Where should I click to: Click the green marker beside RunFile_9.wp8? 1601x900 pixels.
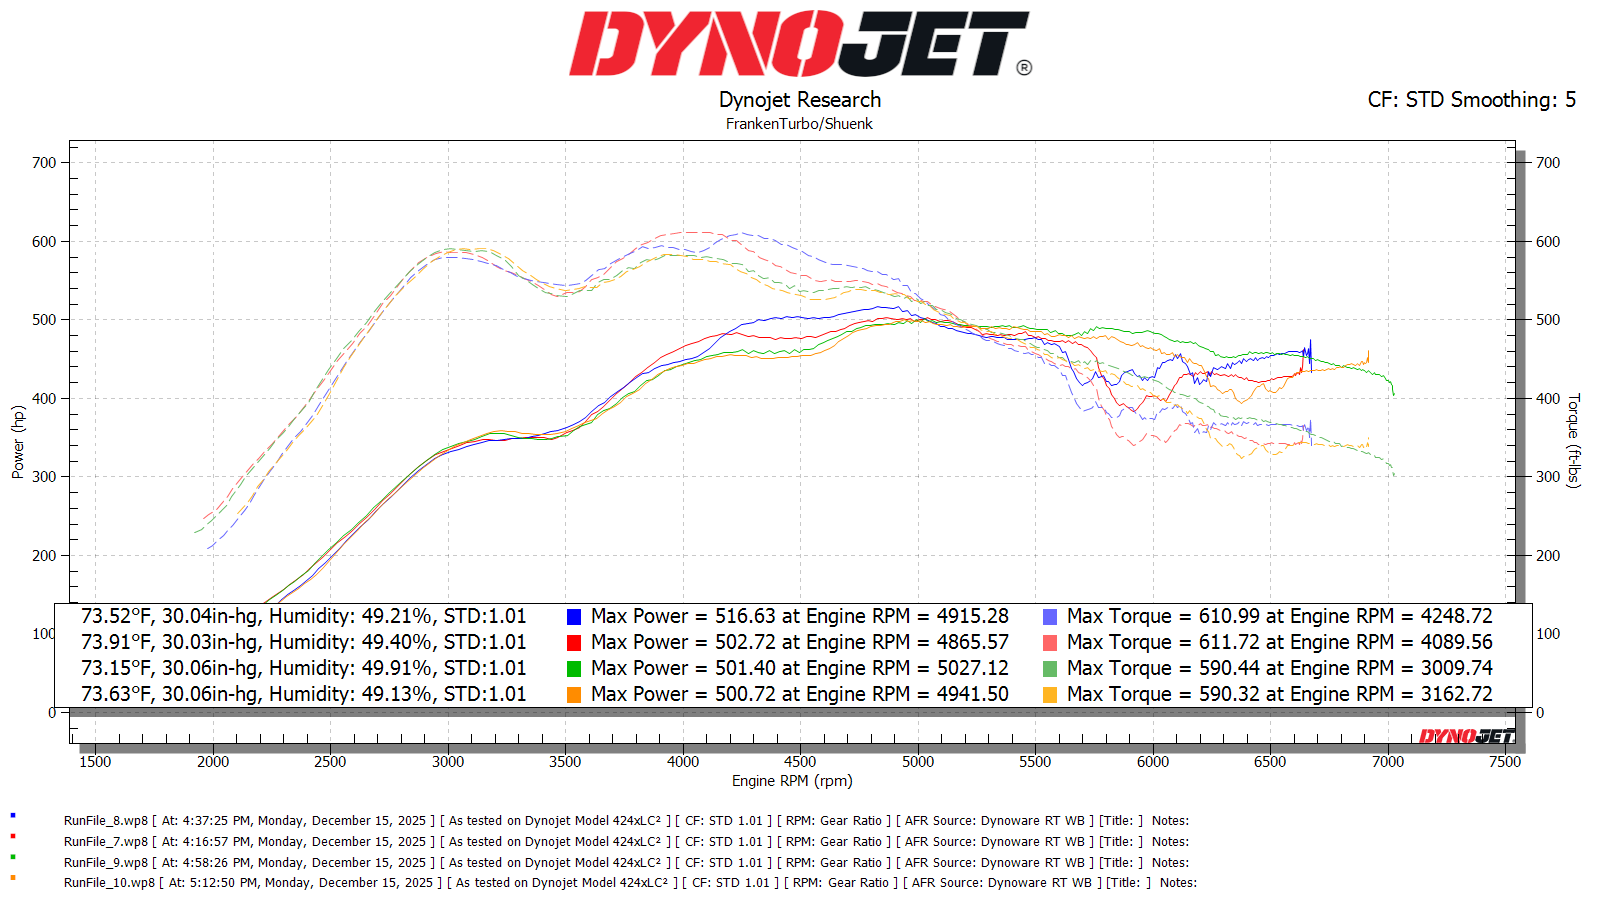[13, 857]
